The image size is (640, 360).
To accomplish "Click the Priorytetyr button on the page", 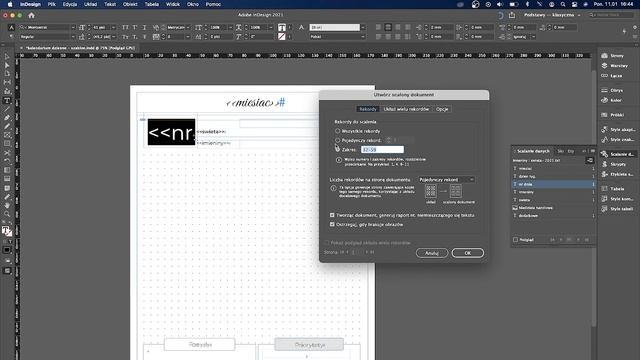I will [309, 344].
